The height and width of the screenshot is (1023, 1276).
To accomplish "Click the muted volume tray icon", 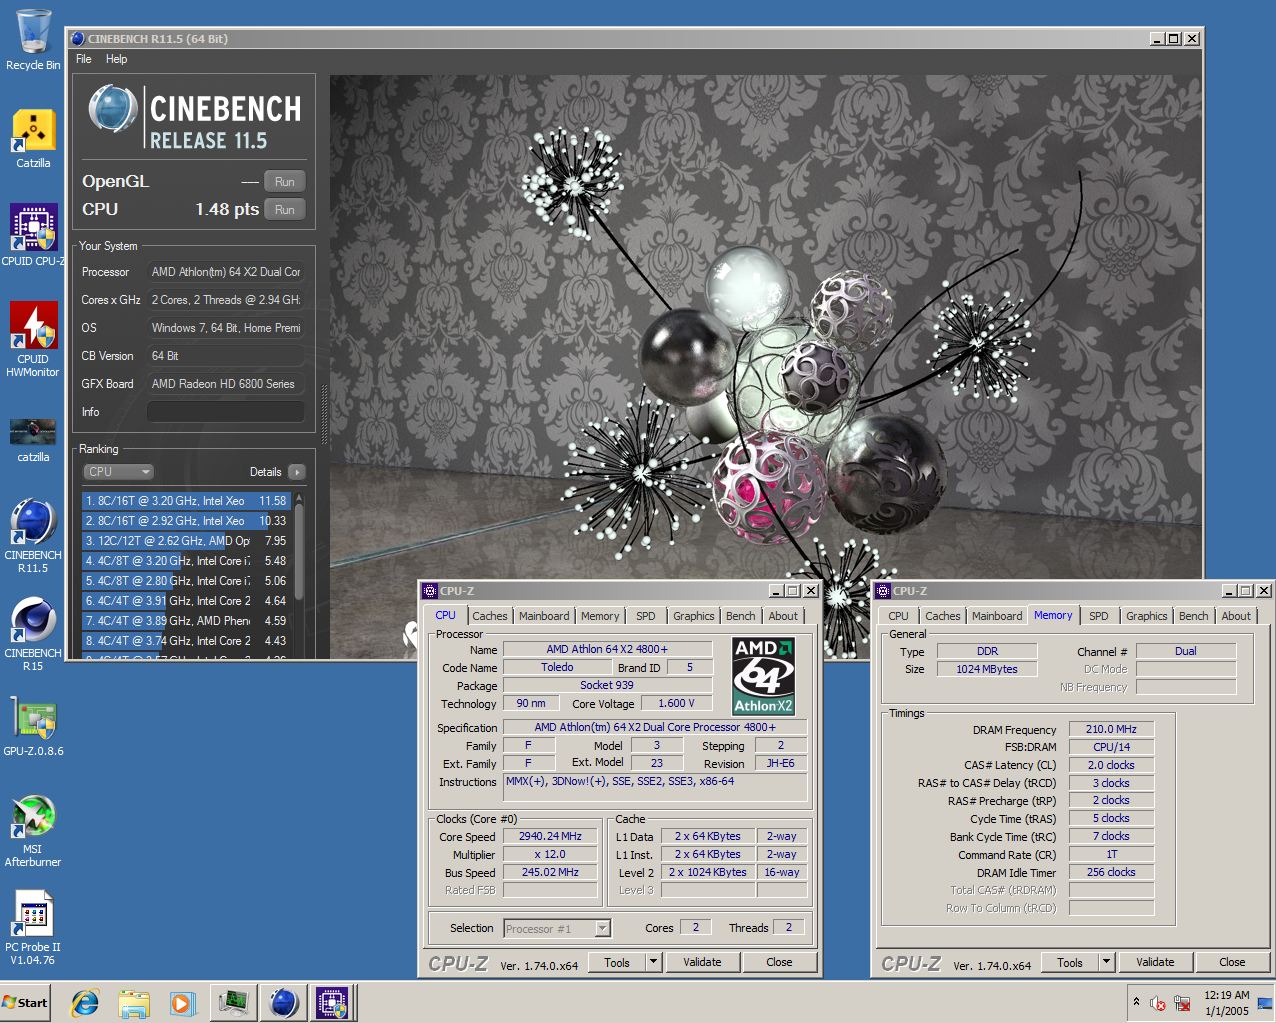I will click(1158, 1003).
